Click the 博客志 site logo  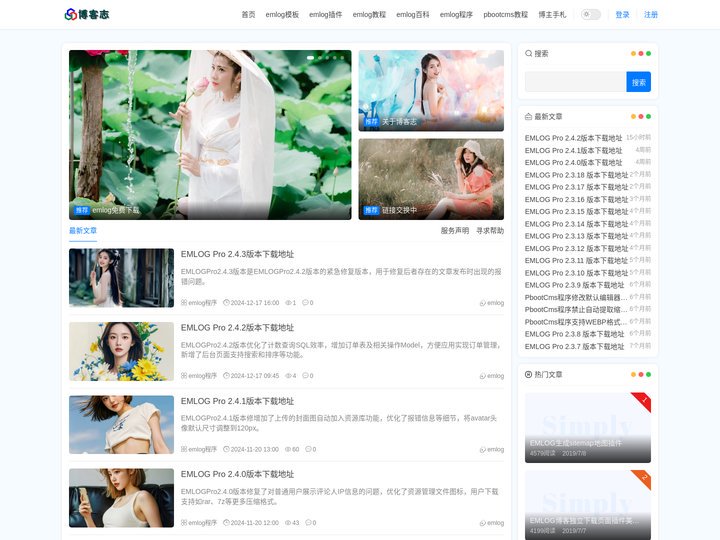(87, 14)
